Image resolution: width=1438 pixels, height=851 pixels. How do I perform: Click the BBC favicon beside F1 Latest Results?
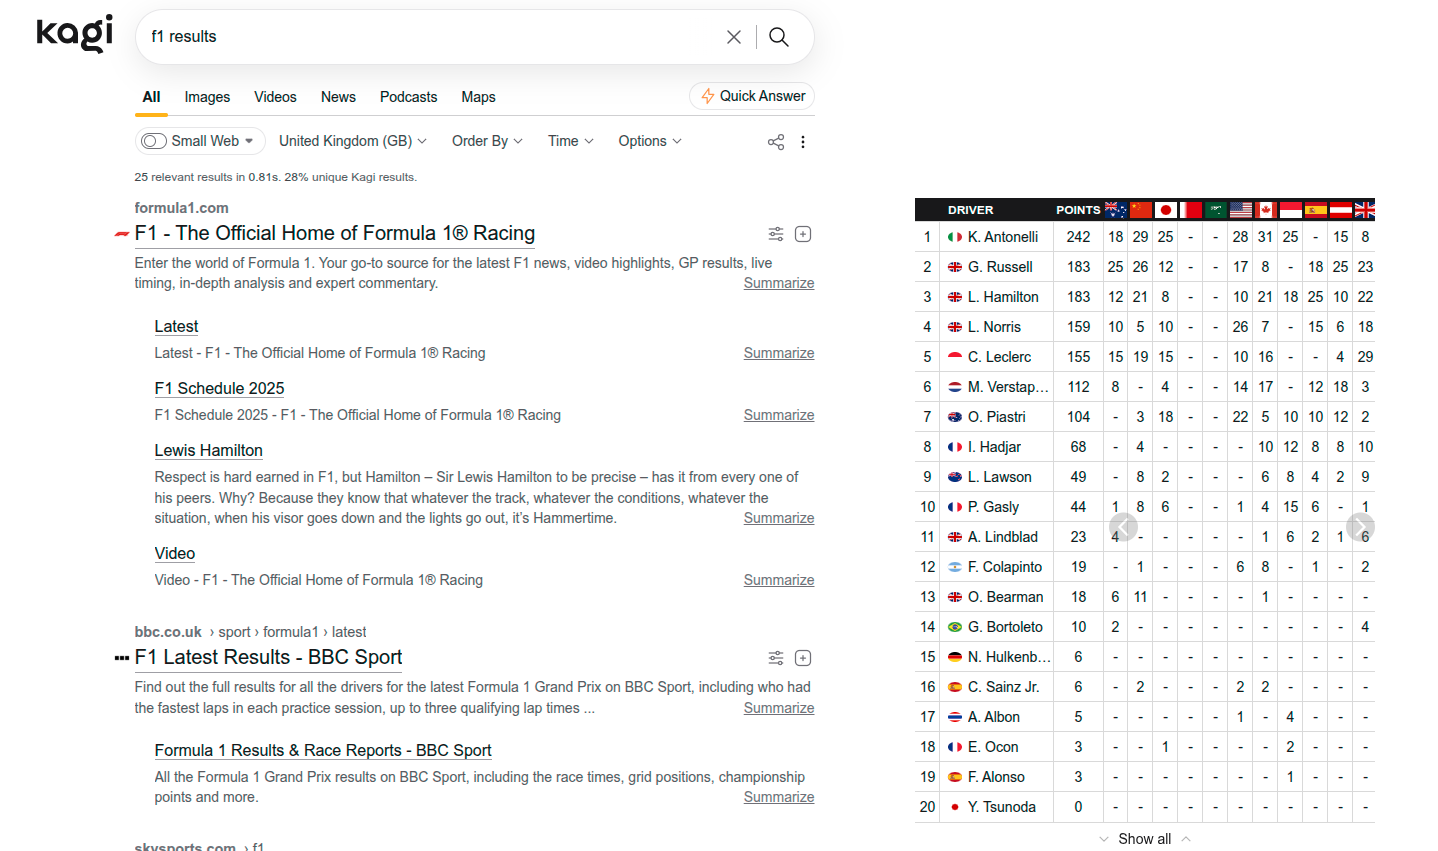pos(122,658)
